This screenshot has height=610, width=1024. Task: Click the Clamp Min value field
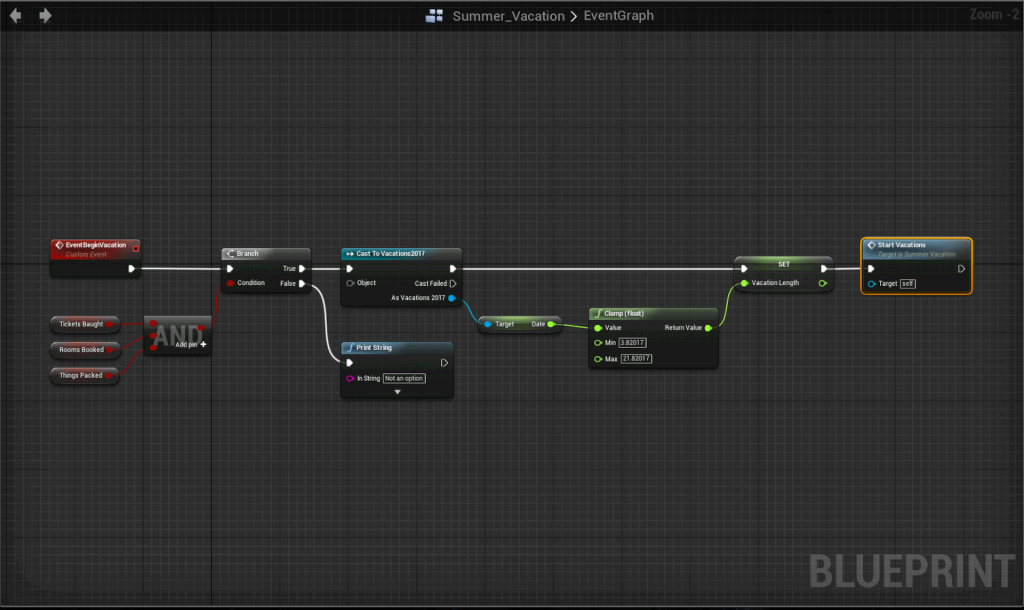click(x=634, y=343)
